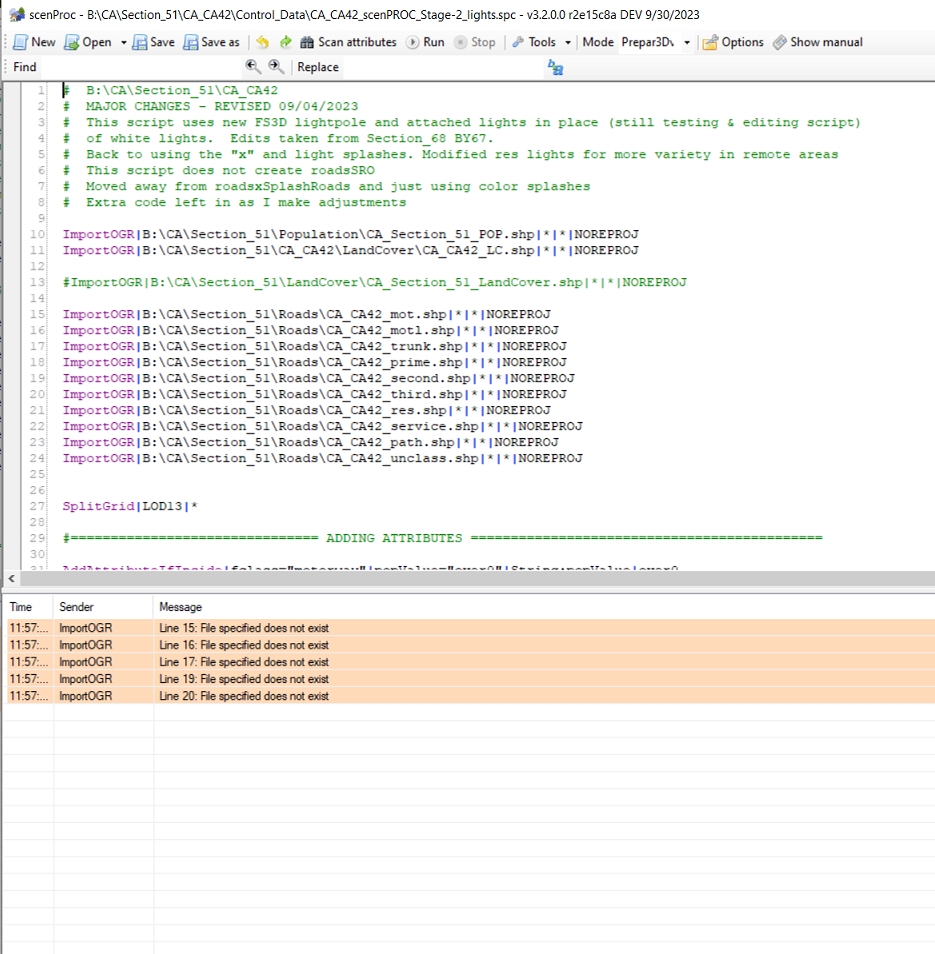Open the Options dialog
935x954 pixels.
click(x=733, y=42)
